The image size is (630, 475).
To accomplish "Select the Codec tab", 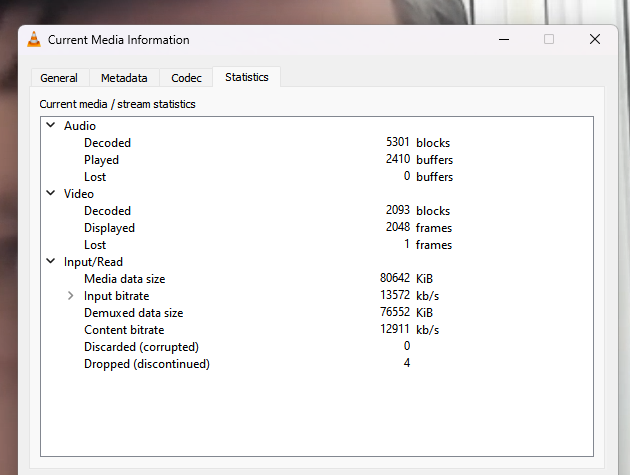I will tap(186, 78).
